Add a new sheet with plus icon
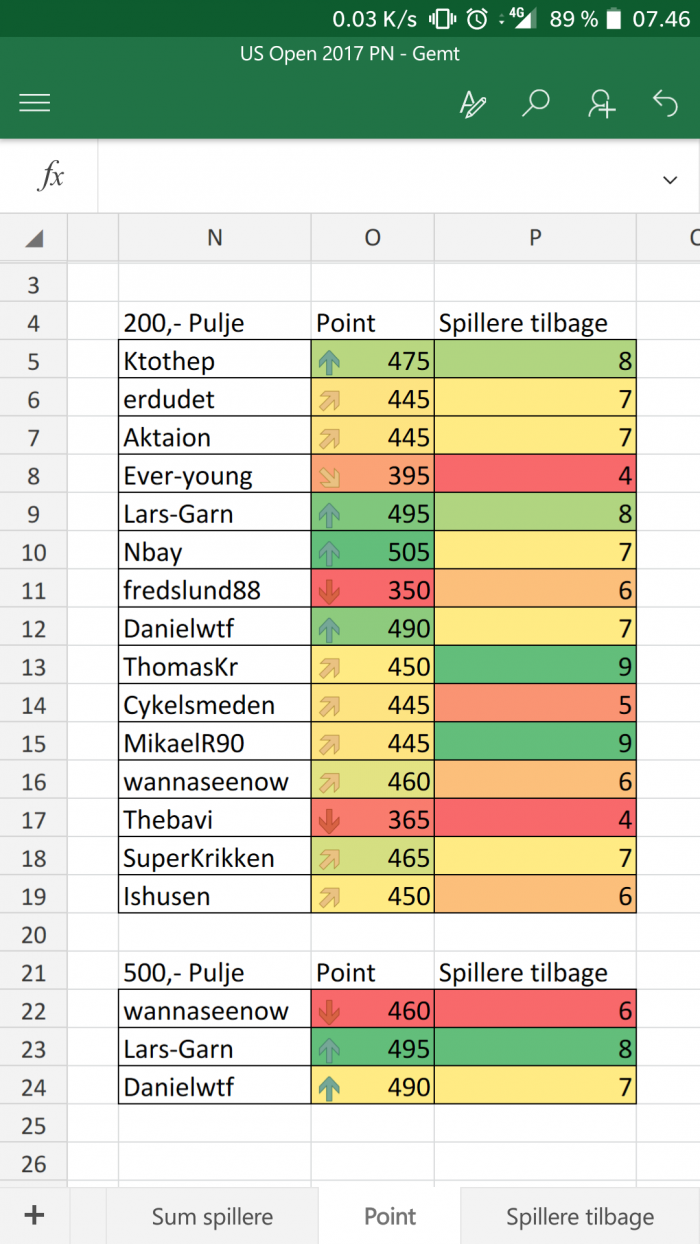Image resolution: width=700 pixels, height=1244 pixels. pos(35,1215)
